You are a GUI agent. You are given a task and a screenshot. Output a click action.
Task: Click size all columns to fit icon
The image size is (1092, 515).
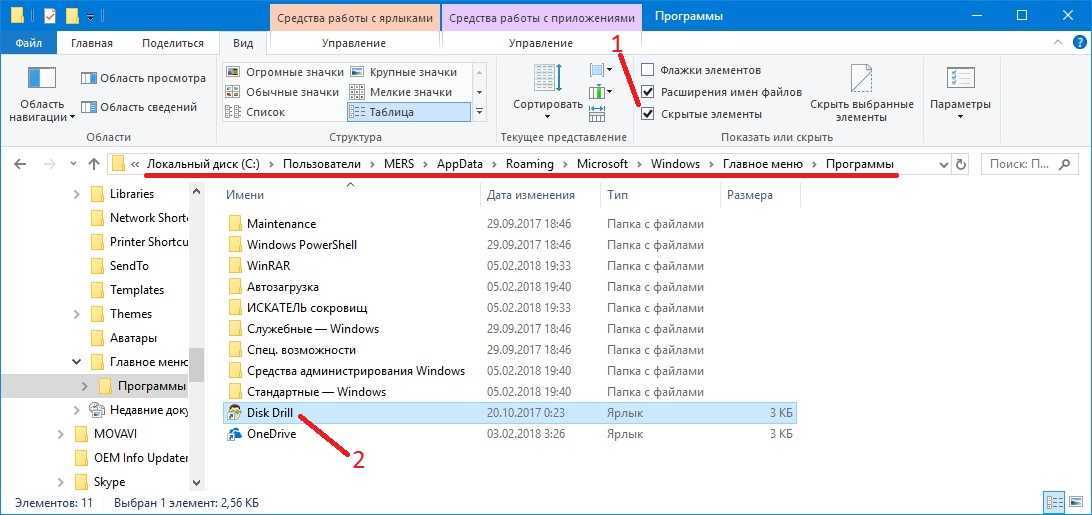point(597,113)
